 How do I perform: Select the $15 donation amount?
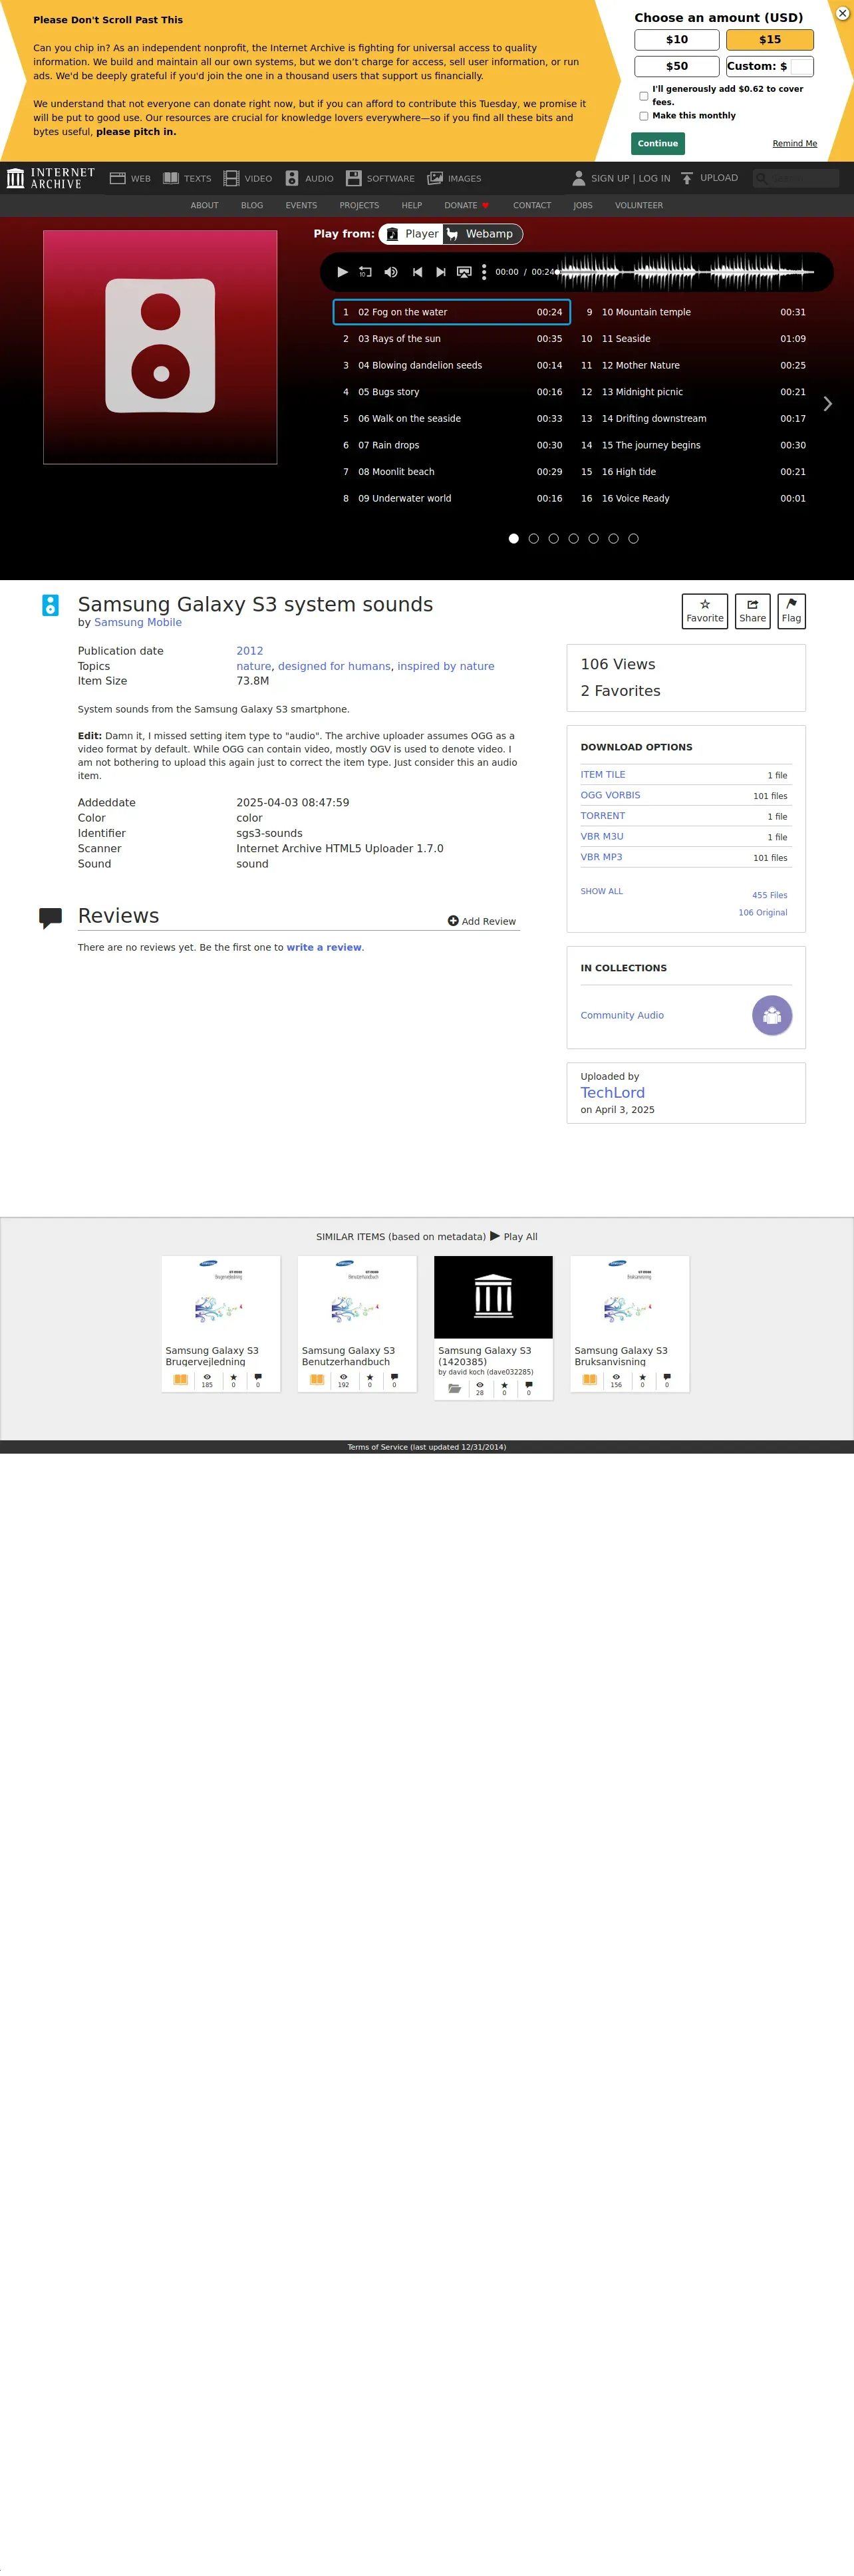coord(770,40)
